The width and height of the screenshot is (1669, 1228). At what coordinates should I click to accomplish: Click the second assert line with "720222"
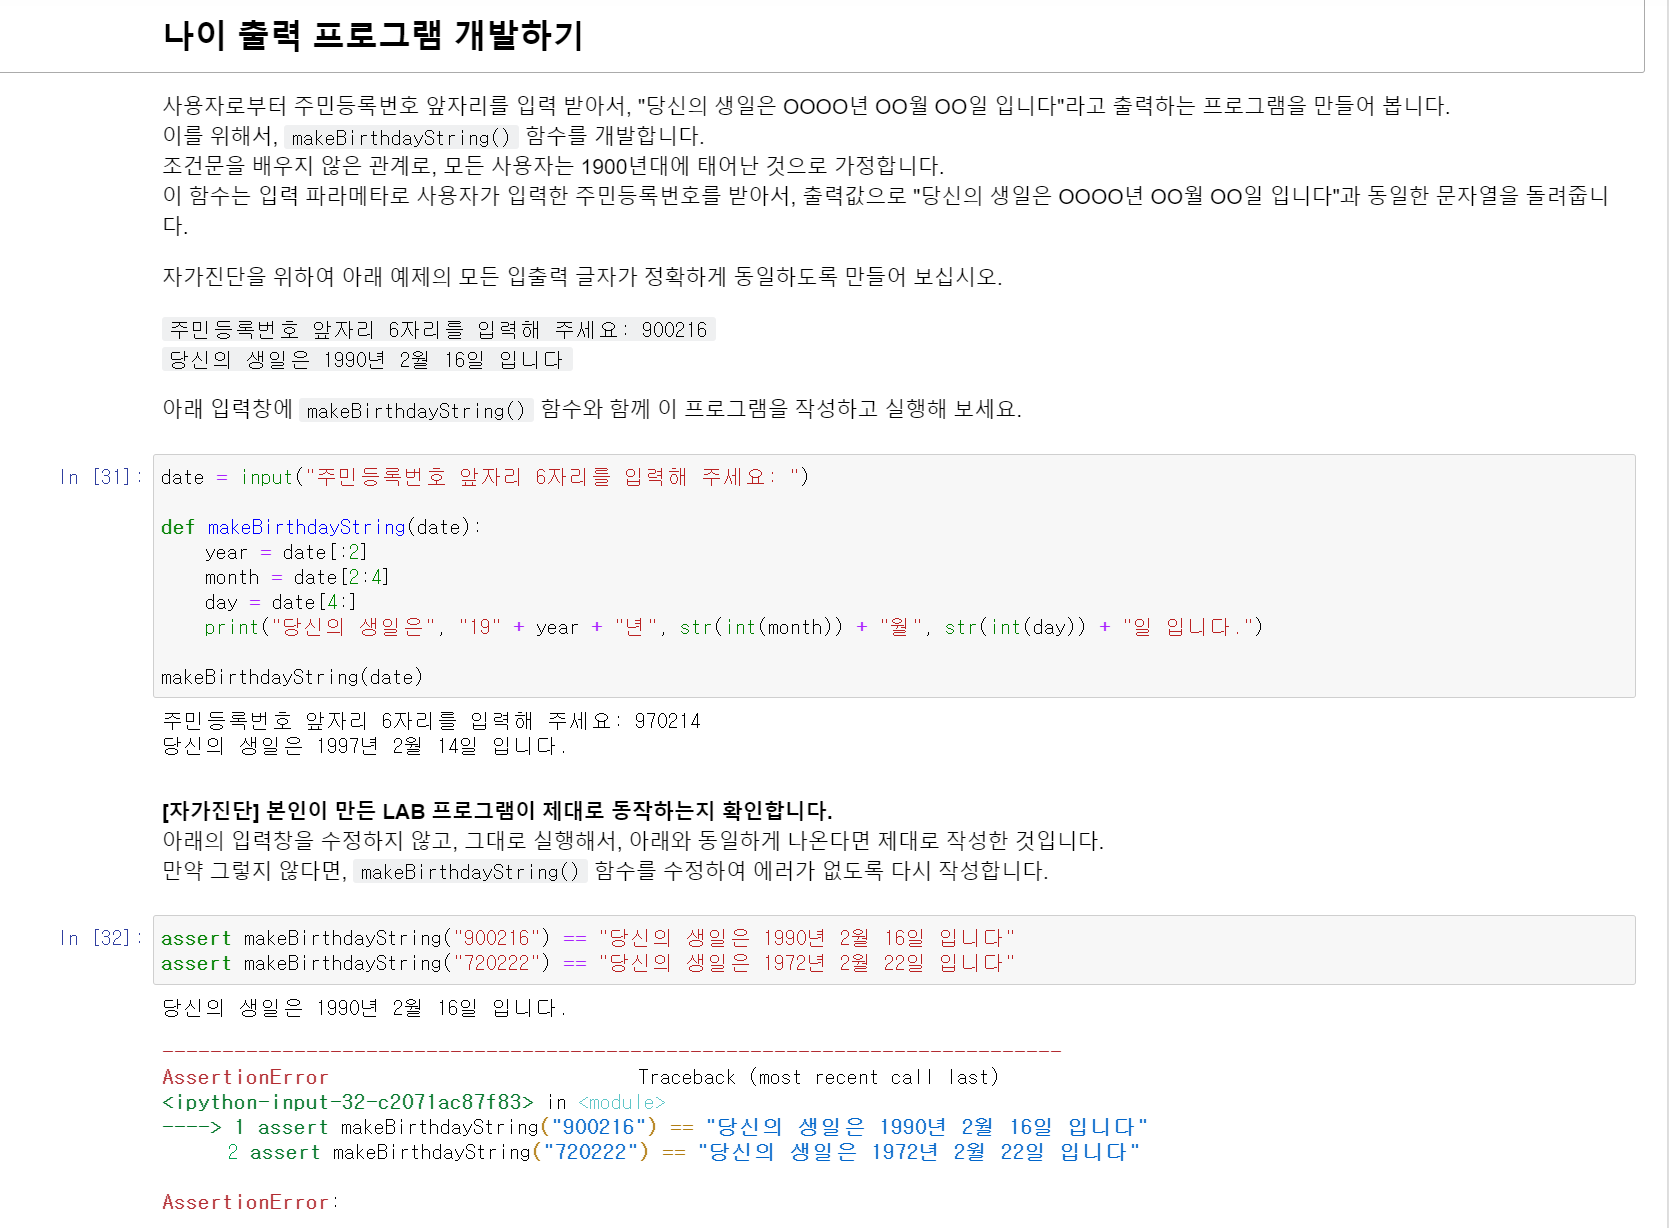tap(588, 963)
